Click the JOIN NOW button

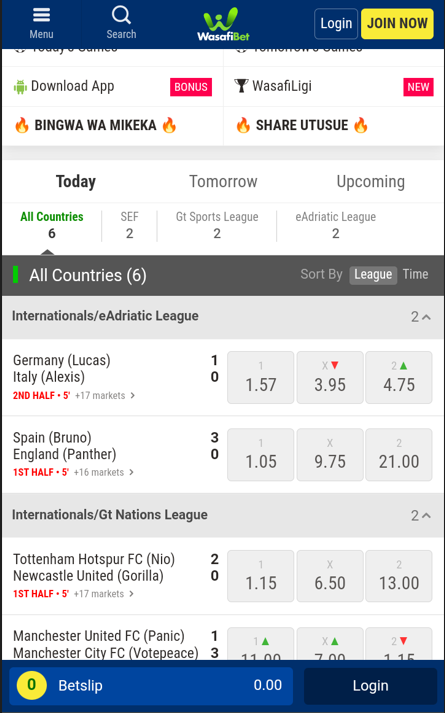point(397,24)
